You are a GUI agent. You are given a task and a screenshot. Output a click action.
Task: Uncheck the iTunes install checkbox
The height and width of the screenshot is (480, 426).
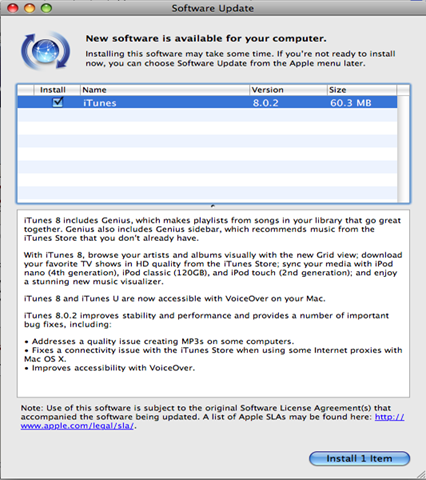point(58,102)
